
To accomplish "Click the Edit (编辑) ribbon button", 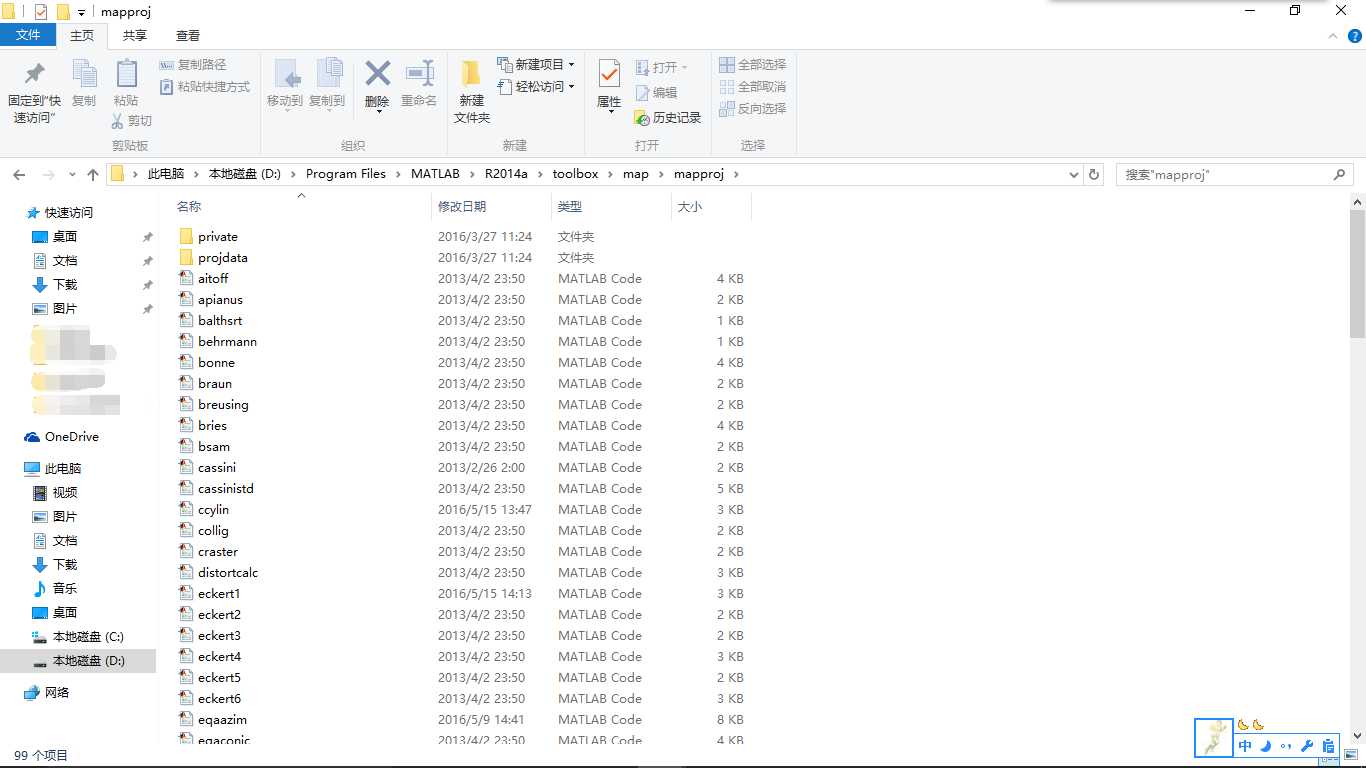I will (656, 93).
